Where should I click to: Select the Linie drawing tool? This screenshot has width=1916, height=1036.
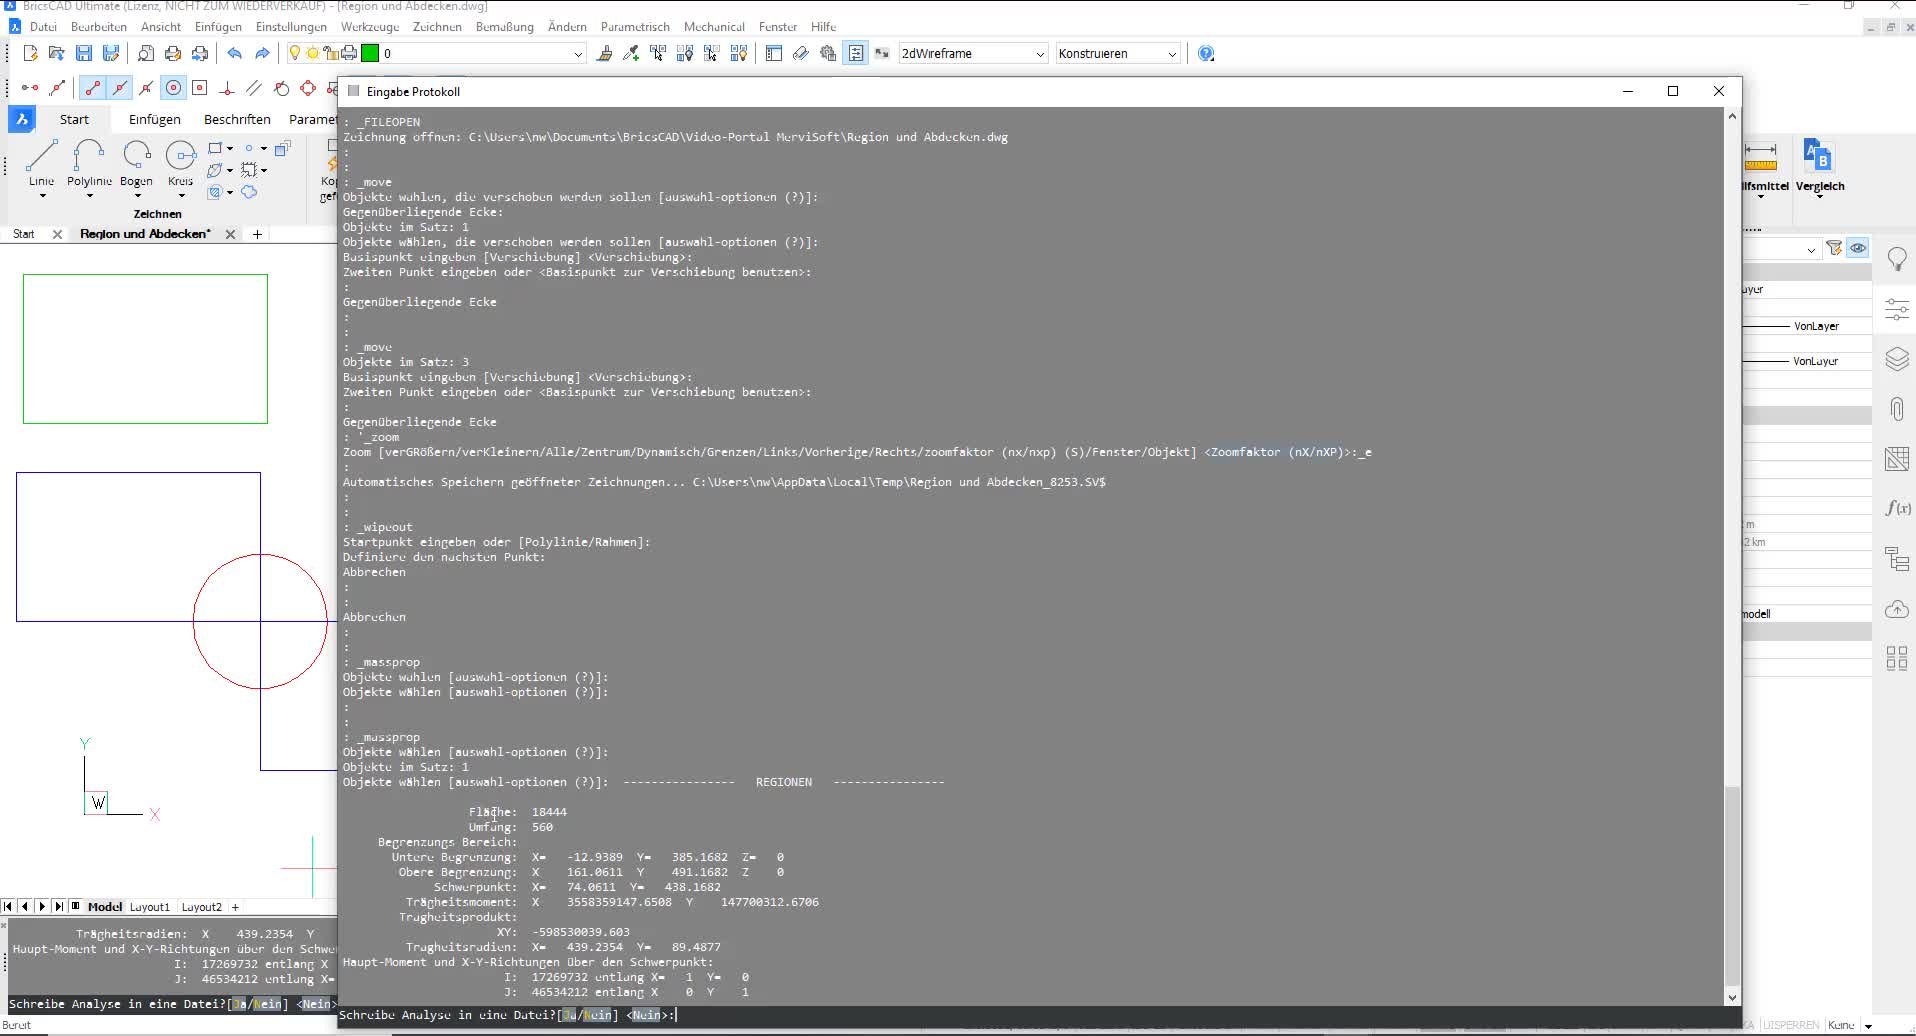tap(41, 162)
